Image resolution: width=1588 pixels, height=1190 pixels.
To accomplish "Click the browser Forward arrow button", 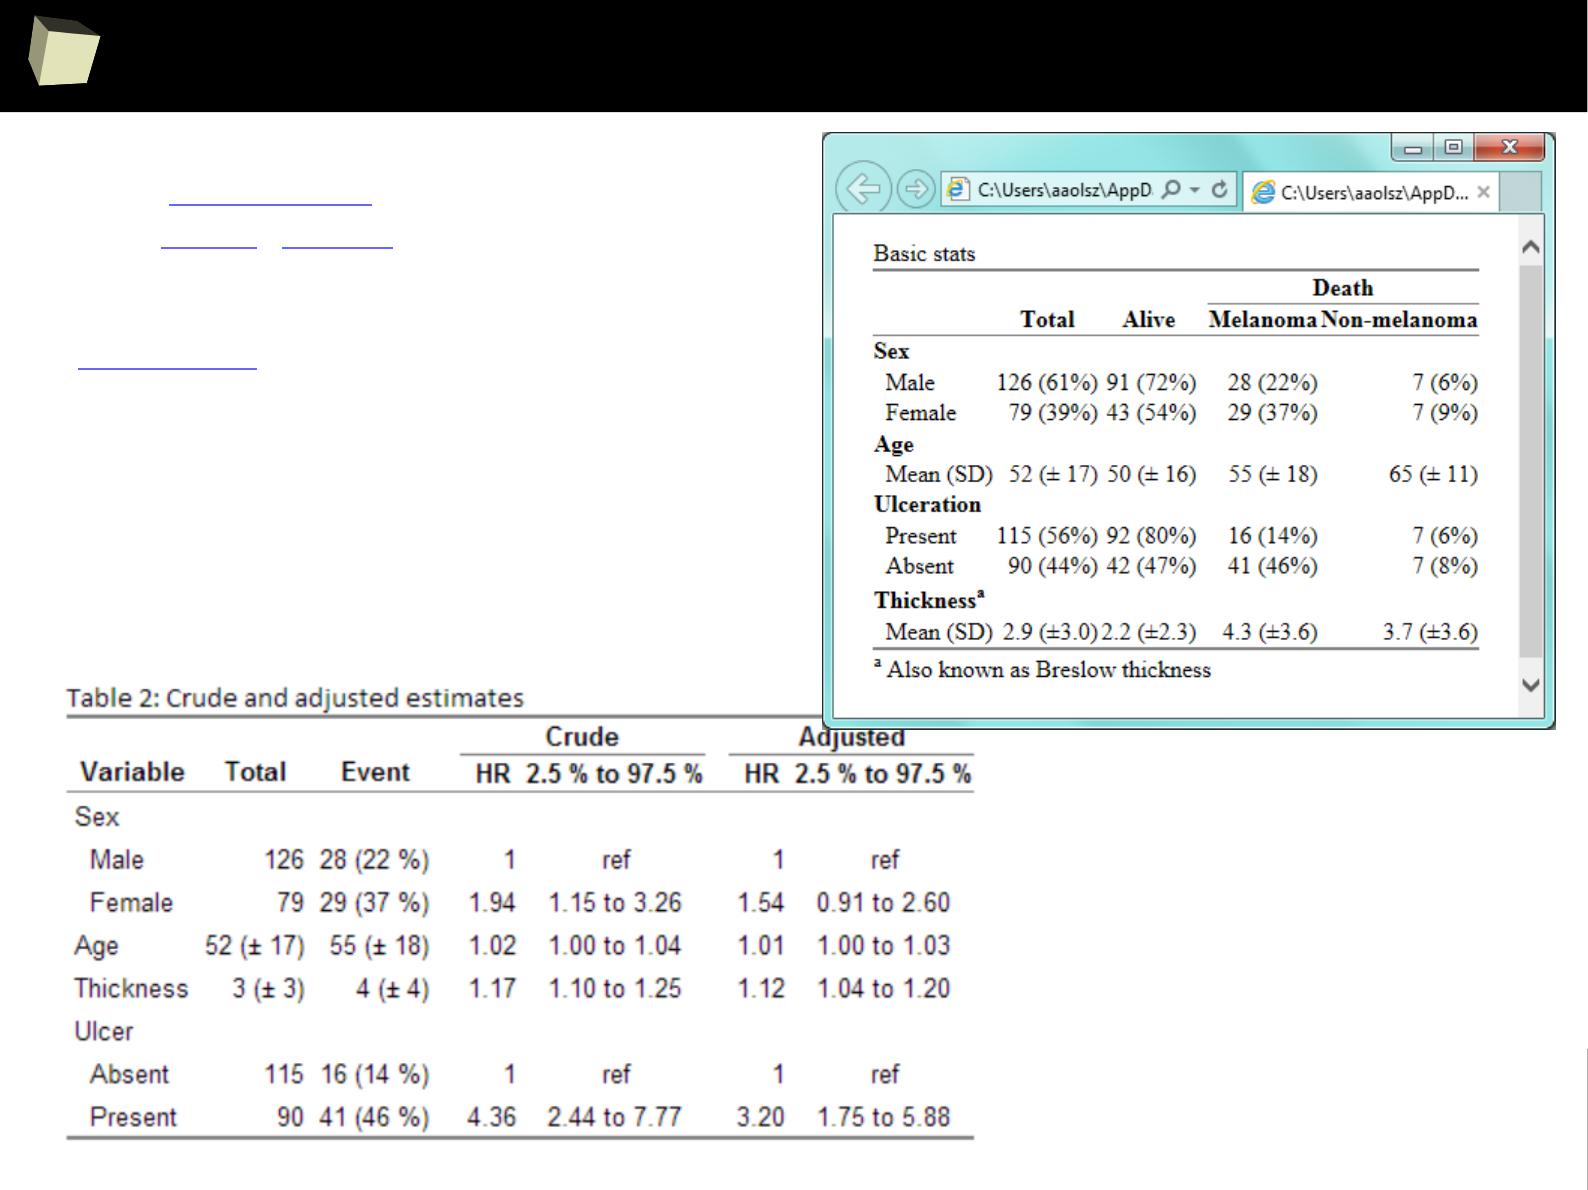I will [x=915, y=189].
